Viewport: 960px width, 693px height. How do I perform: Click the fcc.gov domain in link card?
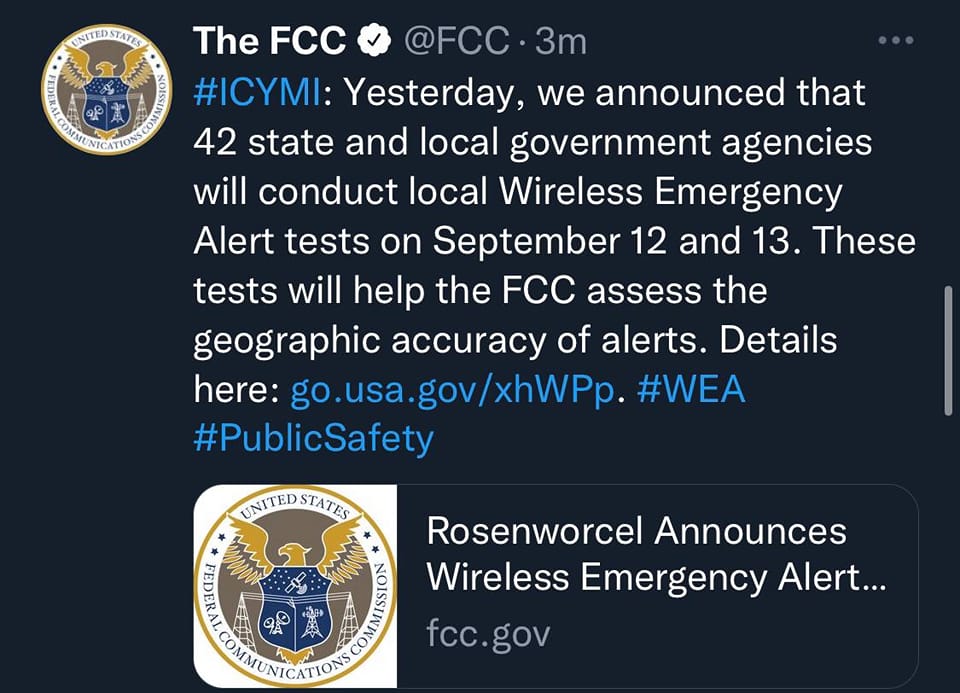pyautogui.click(x=487, y=632)
